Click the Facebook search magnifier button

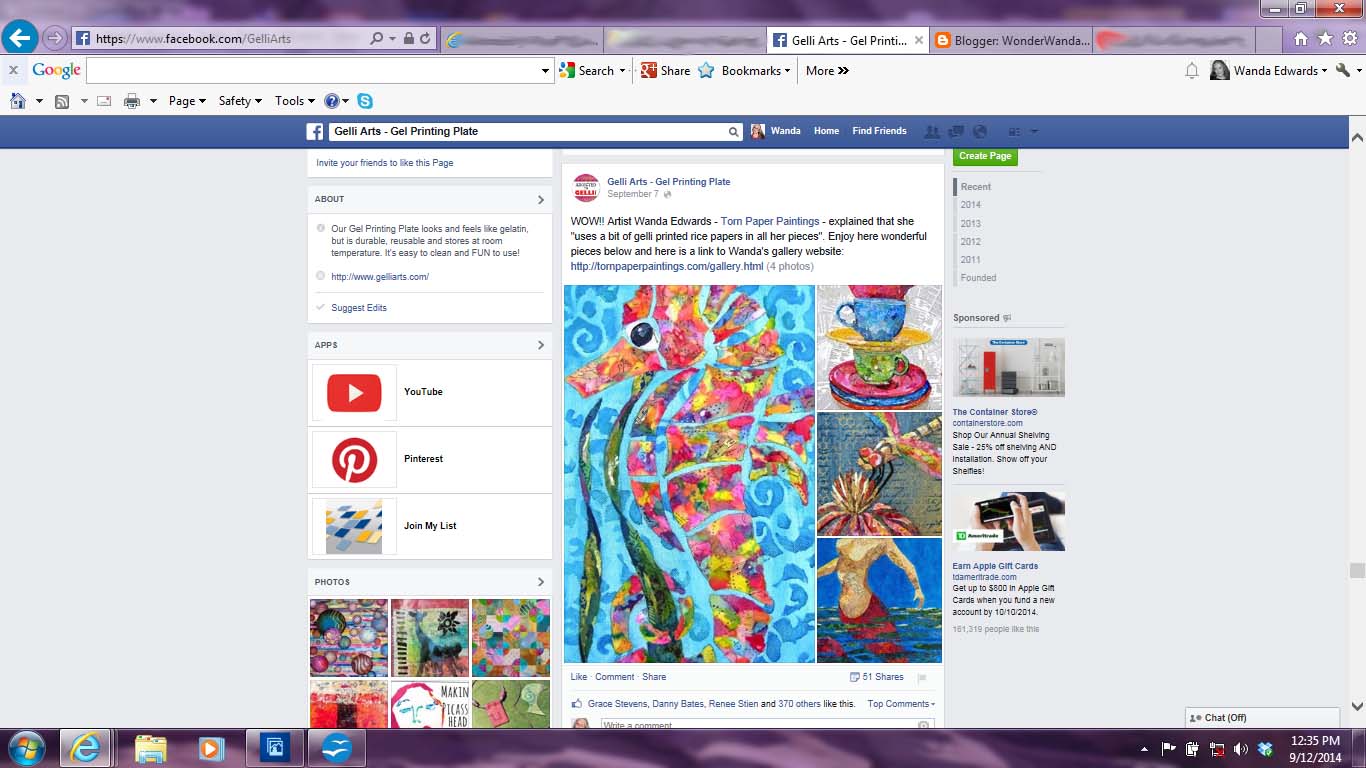point(734,131)
